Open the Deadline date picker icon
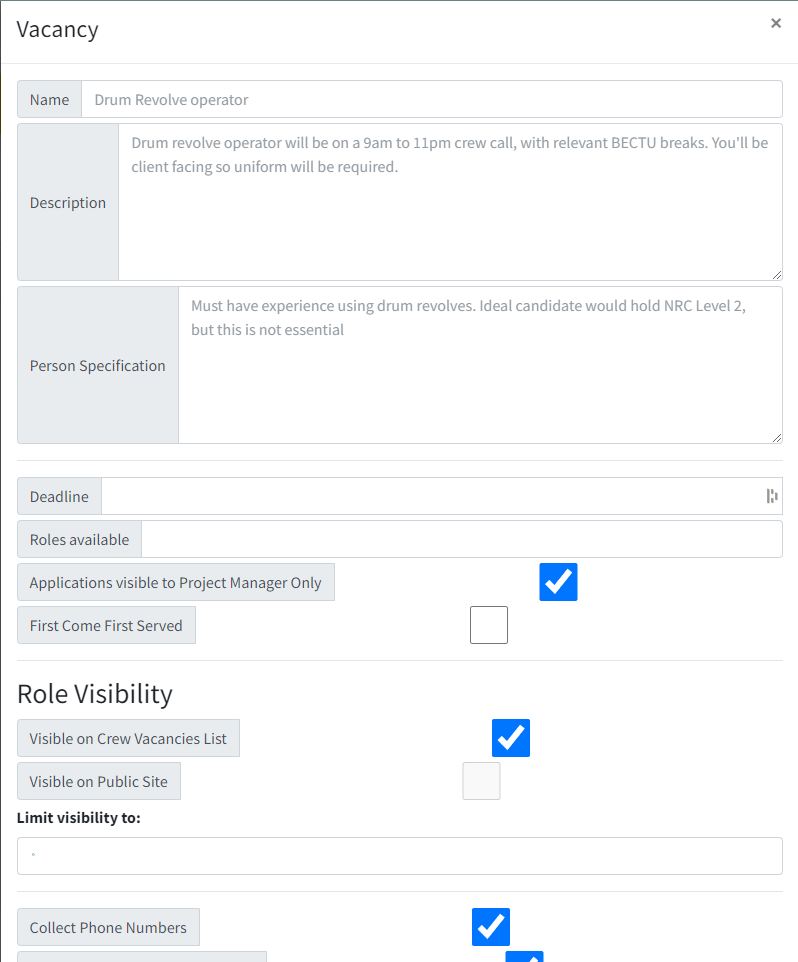Viewport: 798px width, 962px height. point(771,495)
